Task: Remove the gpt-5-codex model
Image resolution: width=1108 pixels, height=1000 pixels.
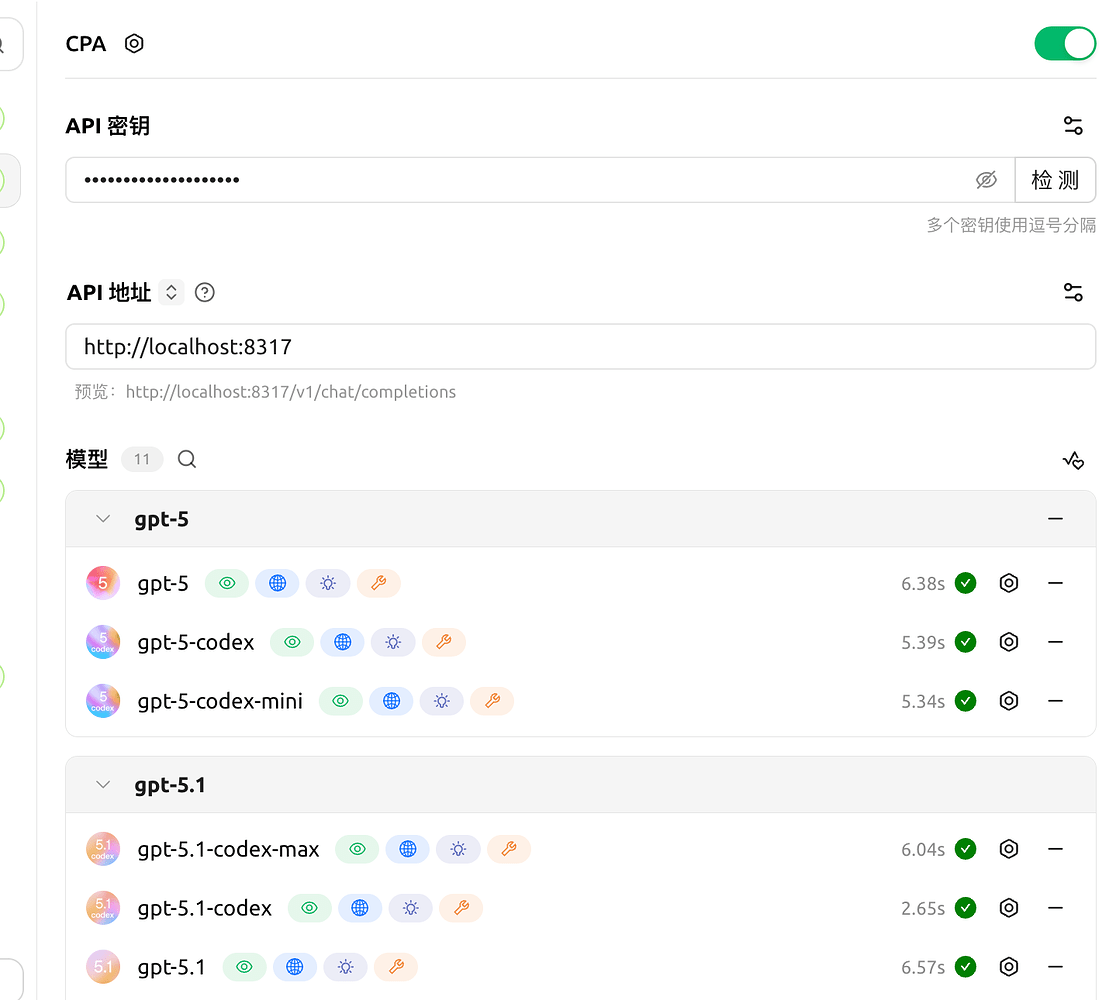Action: (x=1055, y=642)
